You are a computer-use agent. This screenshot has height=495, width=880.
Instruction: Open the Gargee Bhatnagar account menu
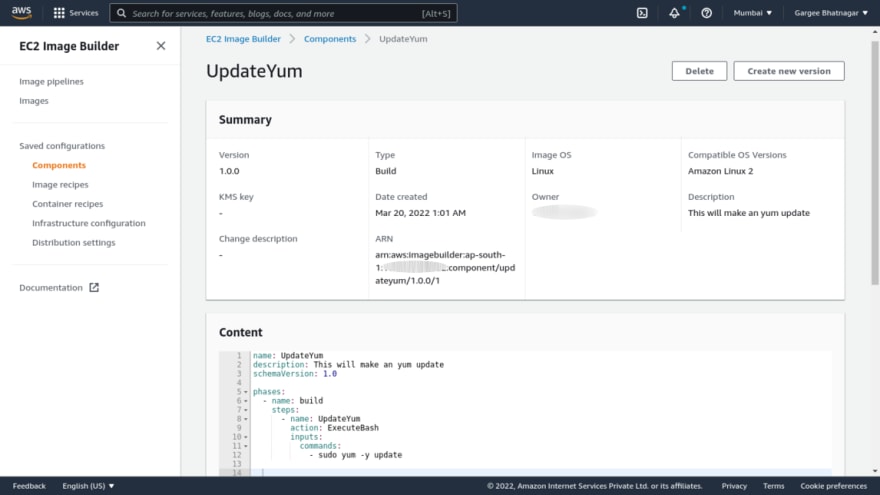click(x=831, y=13)
